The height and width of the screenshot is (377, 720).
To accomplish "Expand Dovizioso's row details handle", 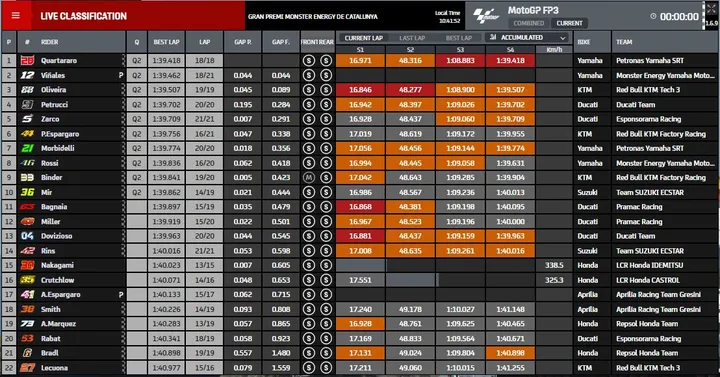I will coord(123,236).
